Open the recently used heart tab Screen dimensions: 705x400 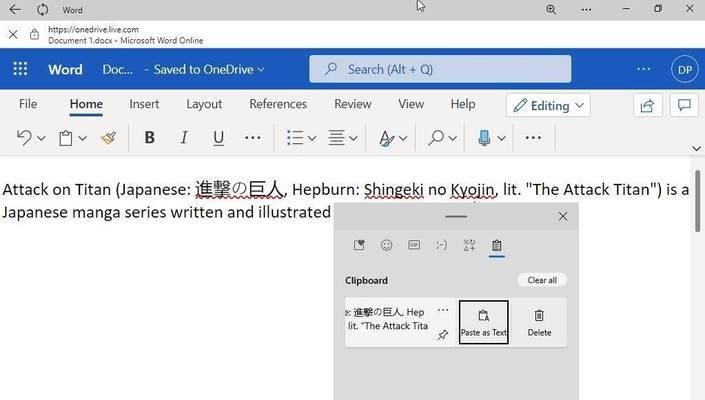(359, 245)
